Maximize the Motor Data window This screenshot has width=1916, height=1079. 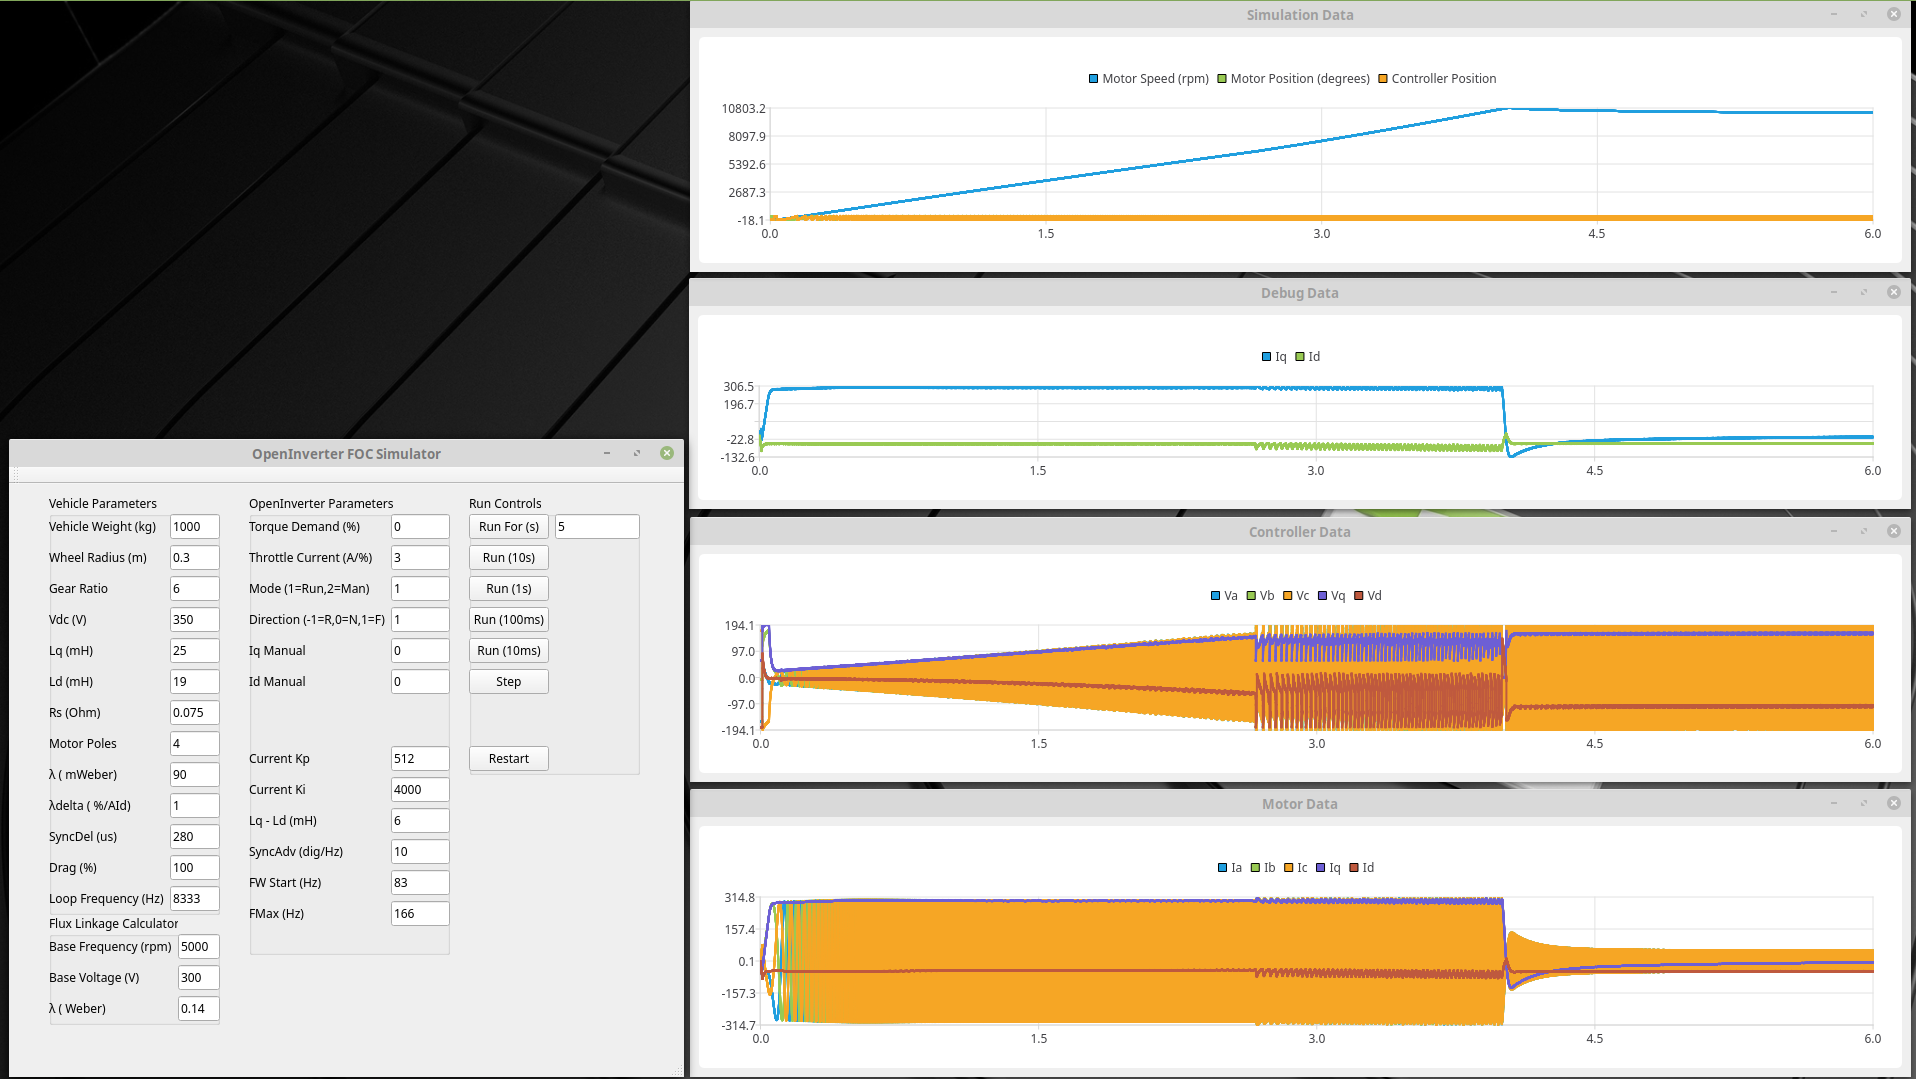click(x=1863, y=804)
